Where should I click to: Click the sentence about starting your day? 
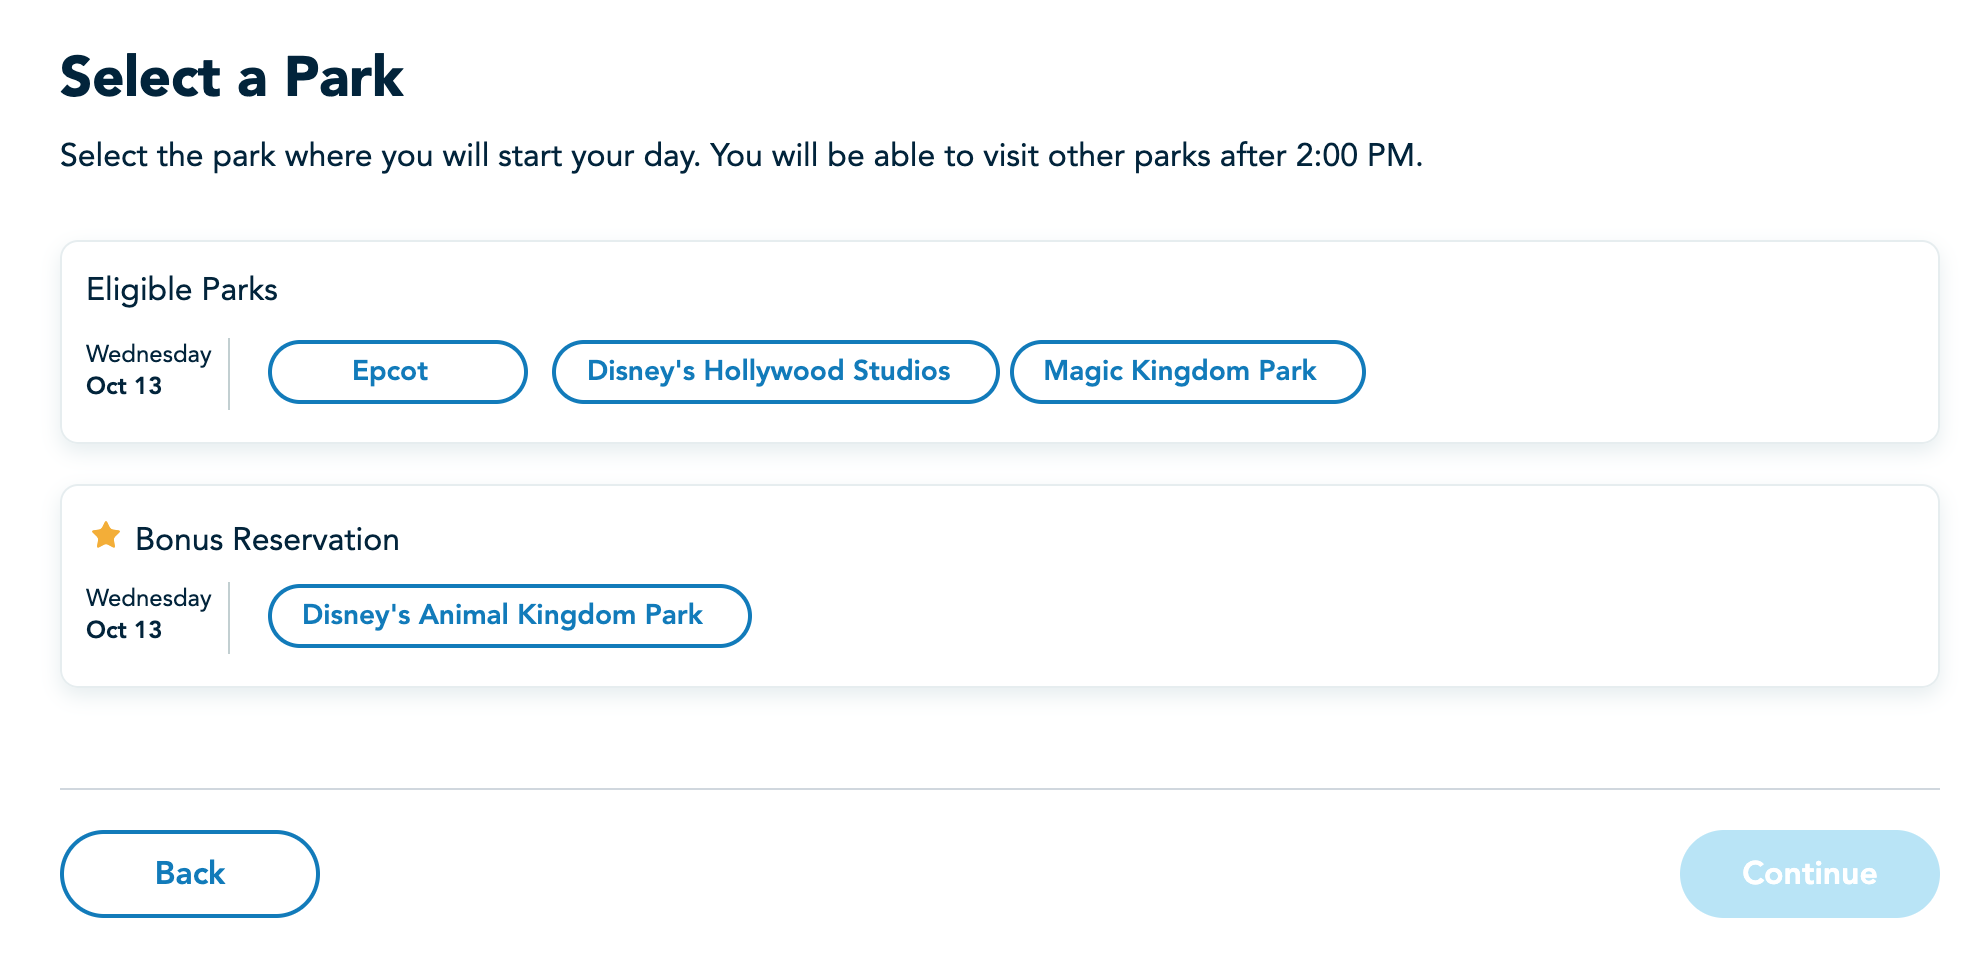(x=380, y=156)
